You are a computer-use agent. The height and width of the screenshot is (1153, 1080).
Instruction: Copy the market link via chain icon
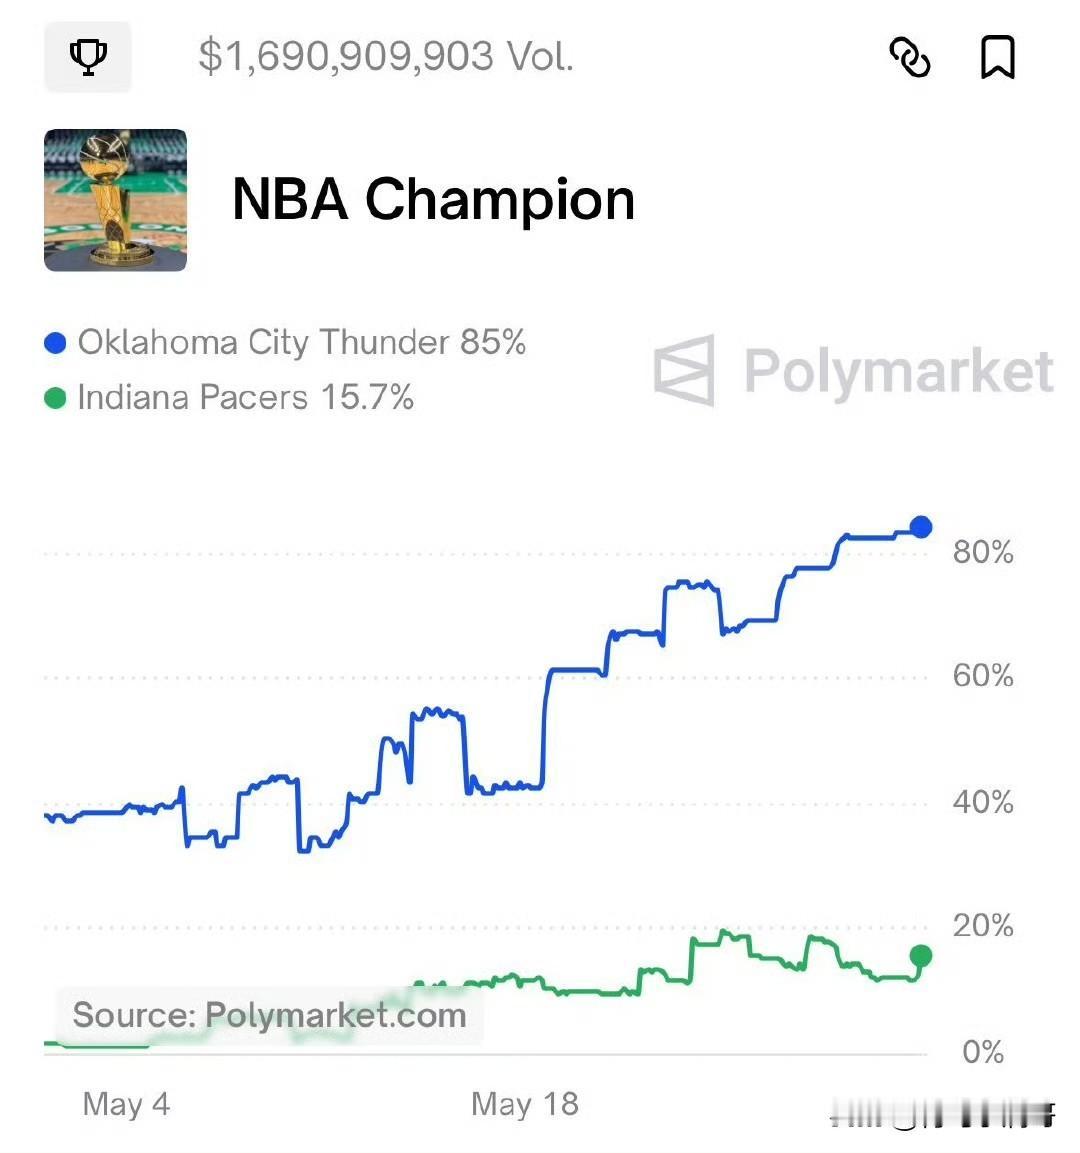(x=910, y=57)
